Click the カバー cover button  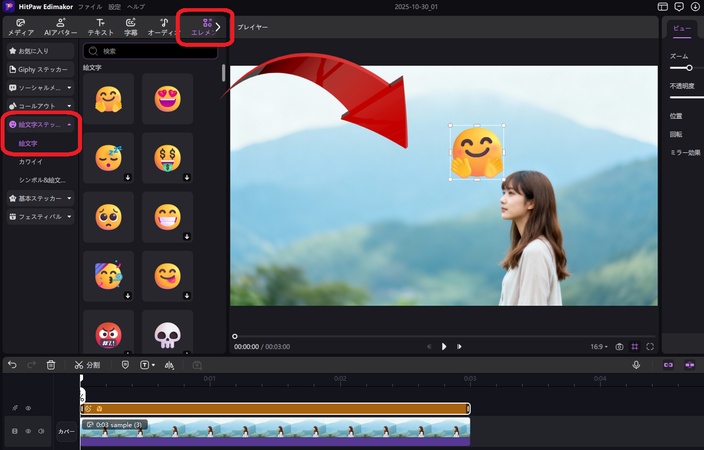[66, 431]
